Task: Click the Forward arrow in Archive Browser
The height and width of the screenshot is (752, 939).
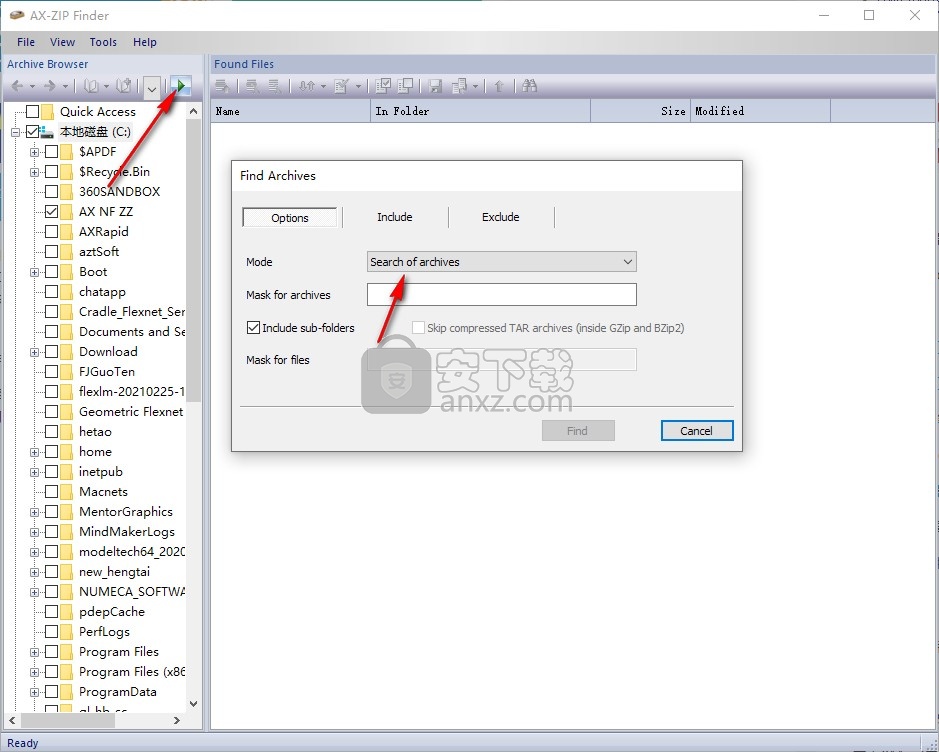Action: click(50, 87)
